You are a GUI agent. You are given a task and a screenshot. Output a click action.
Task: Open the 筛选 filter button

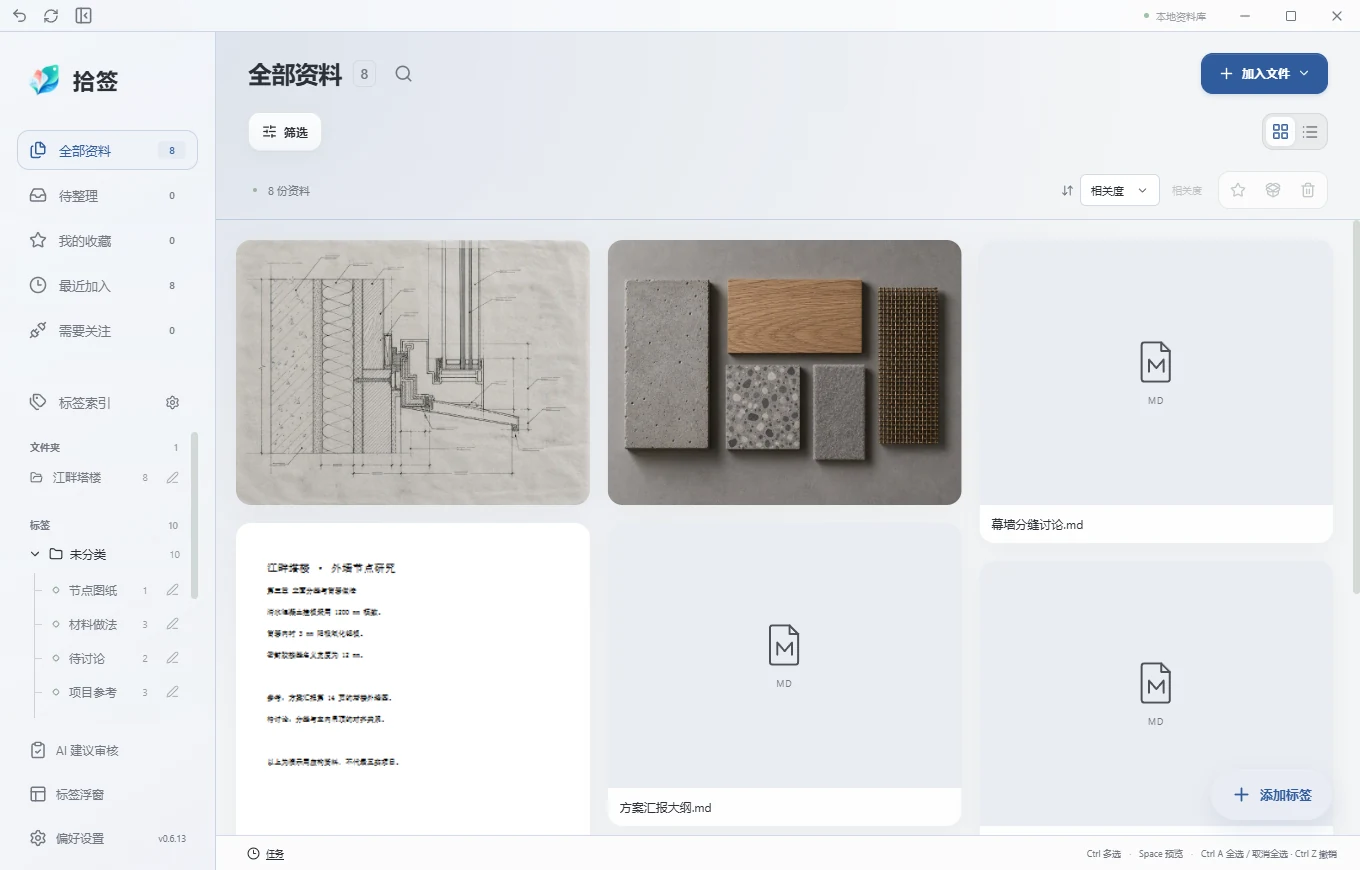tap(285, 132)
